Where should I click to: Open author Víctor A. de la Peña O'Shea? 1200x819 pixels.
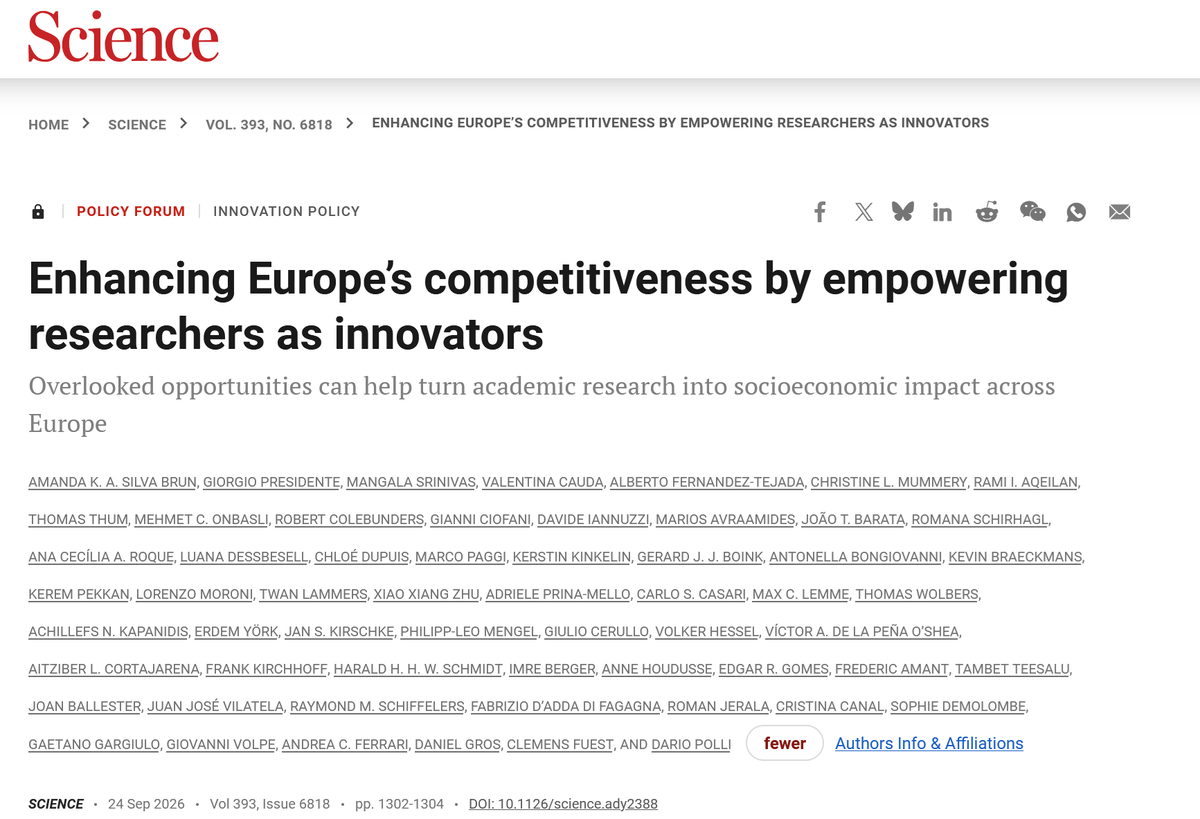click(x=862, y=632)
